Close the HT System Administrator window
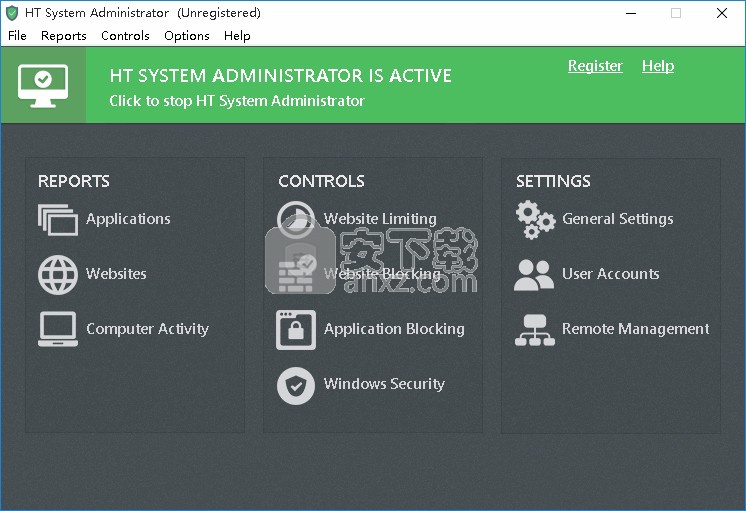This screenshot has width=746, height=511. [x=721, y=13]
